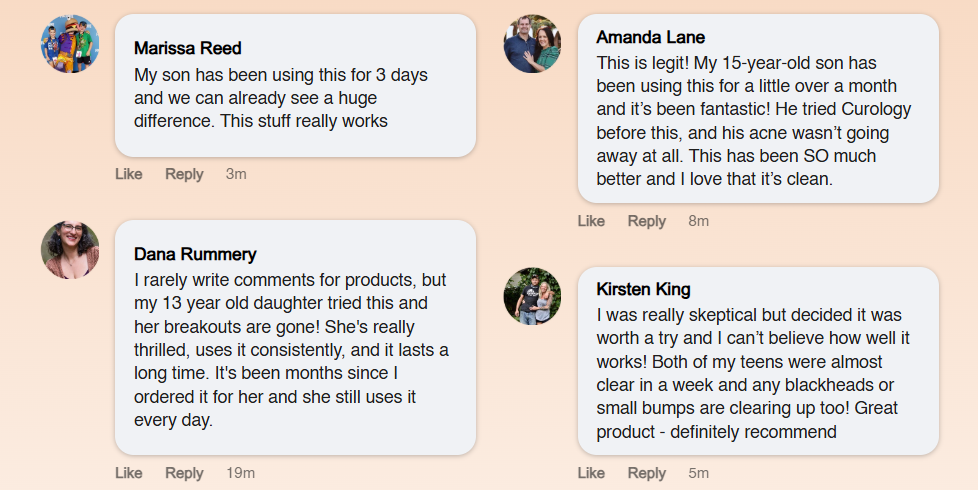Screen dimensions: 978x490
Task: Reply to Amanda Lane's comment
Action: (647, 221)
